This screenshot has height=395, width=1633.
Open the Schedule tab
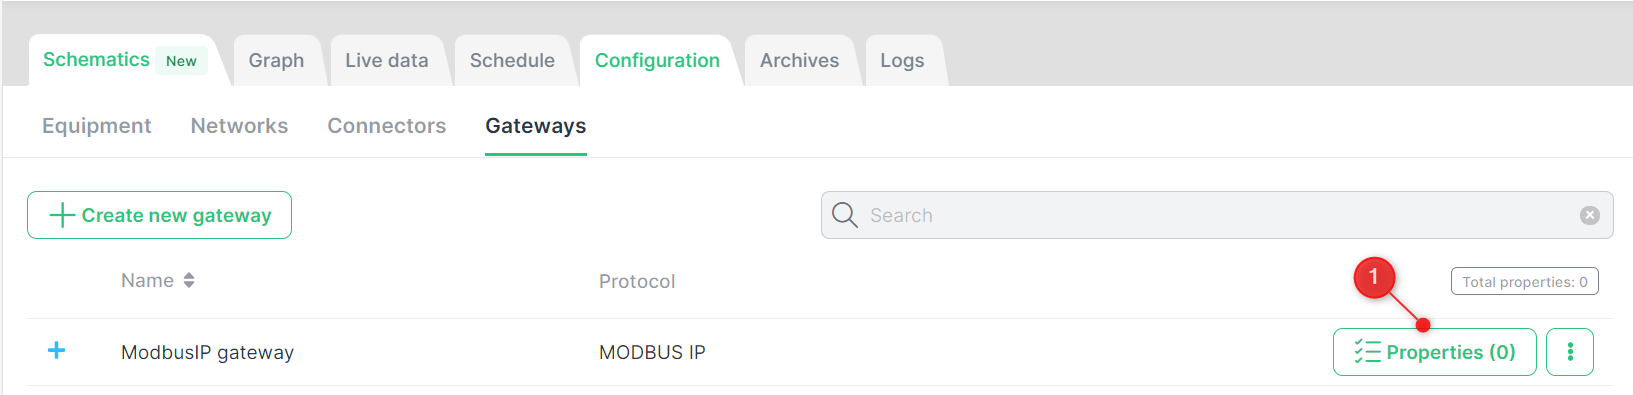(512, 60)
